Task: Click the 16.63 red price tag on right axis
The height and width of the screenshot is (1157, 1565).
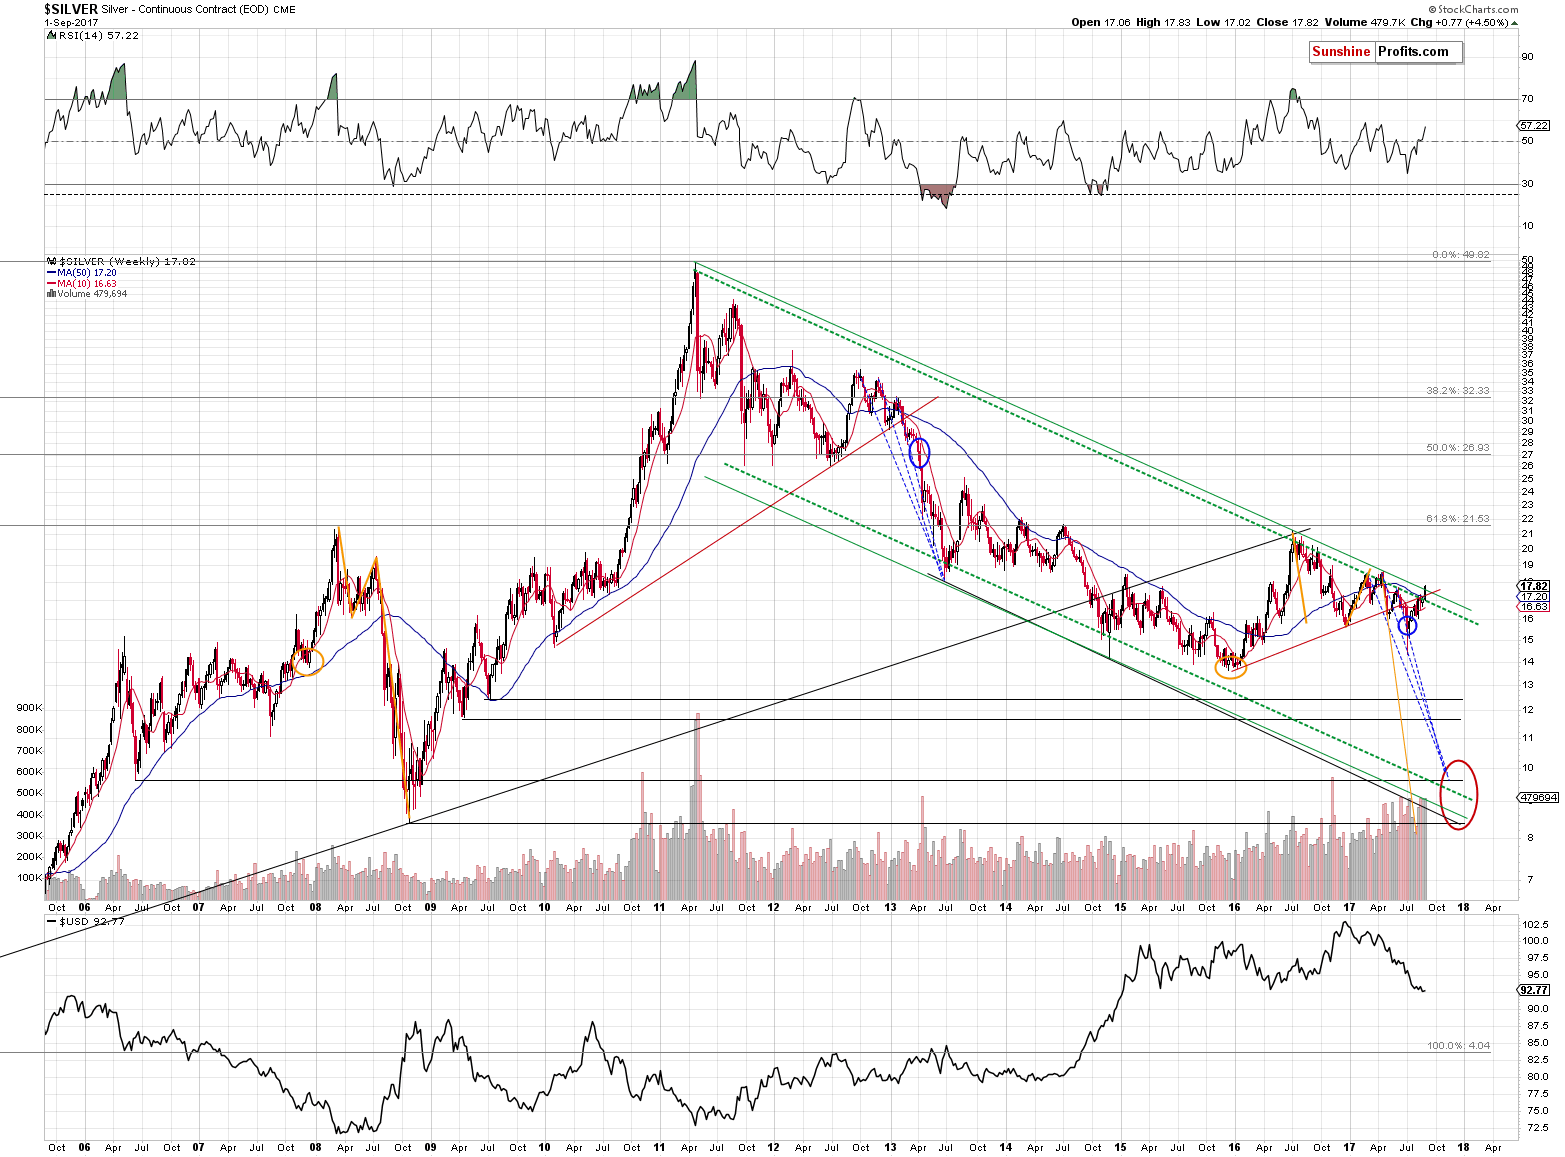Action: [x=1533, y=607]
